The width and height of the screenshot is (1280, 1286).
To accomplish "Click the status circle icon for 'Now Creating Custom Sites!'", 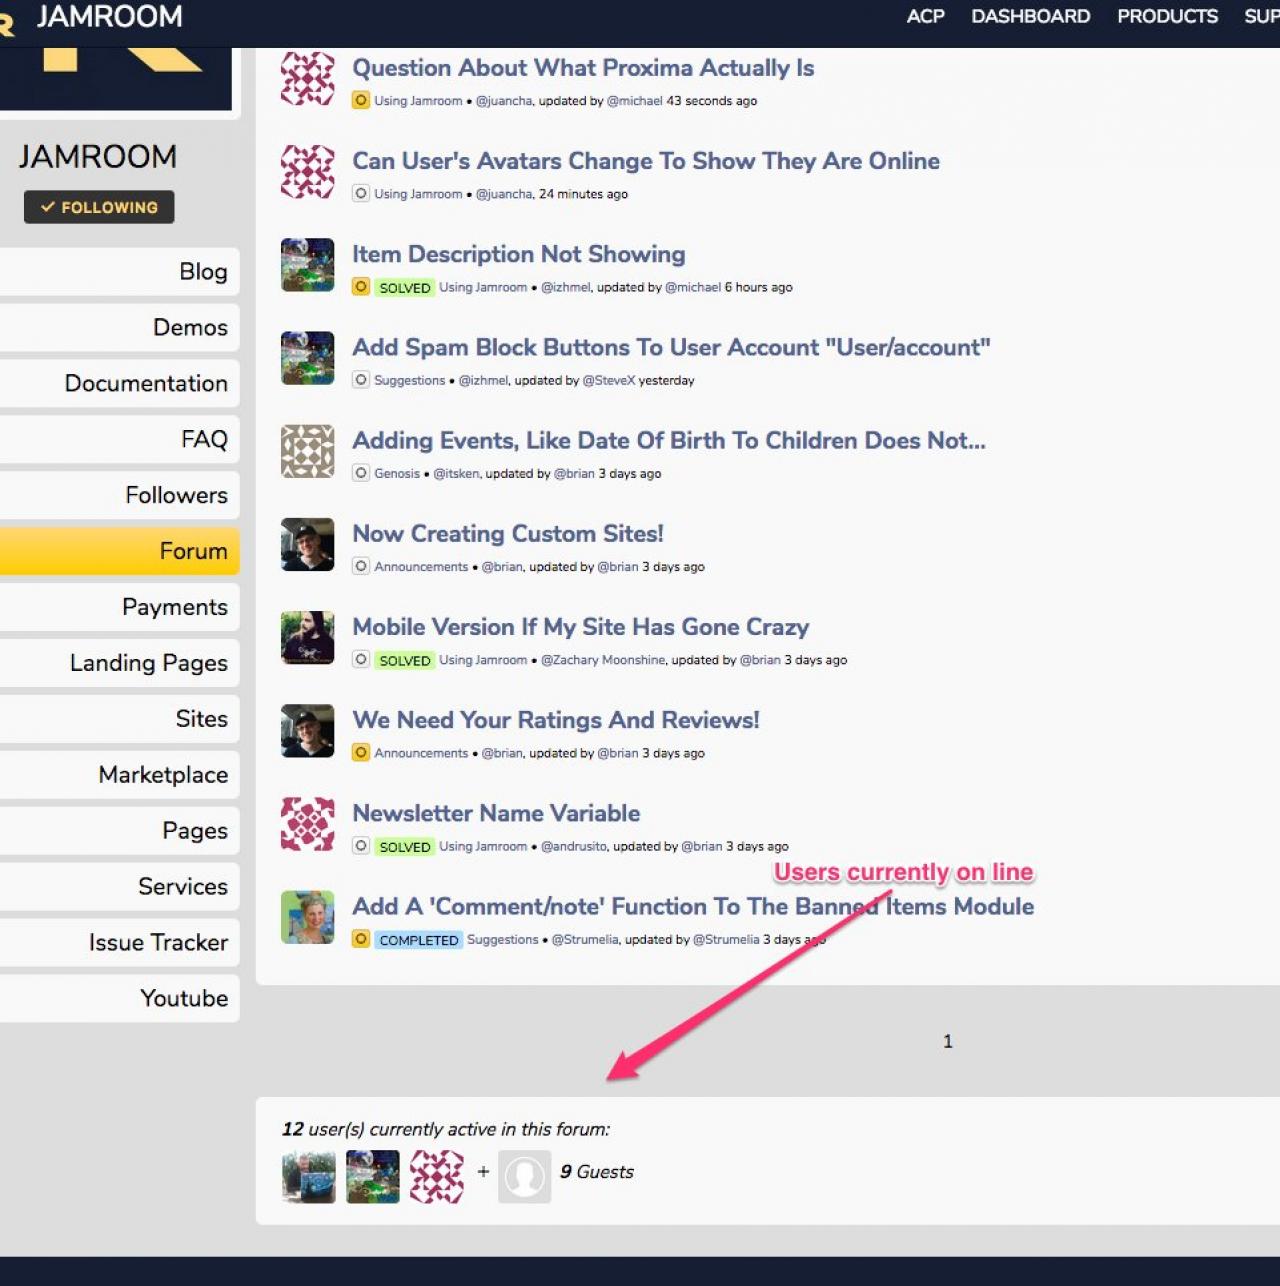I will click(x=361, y=566).
